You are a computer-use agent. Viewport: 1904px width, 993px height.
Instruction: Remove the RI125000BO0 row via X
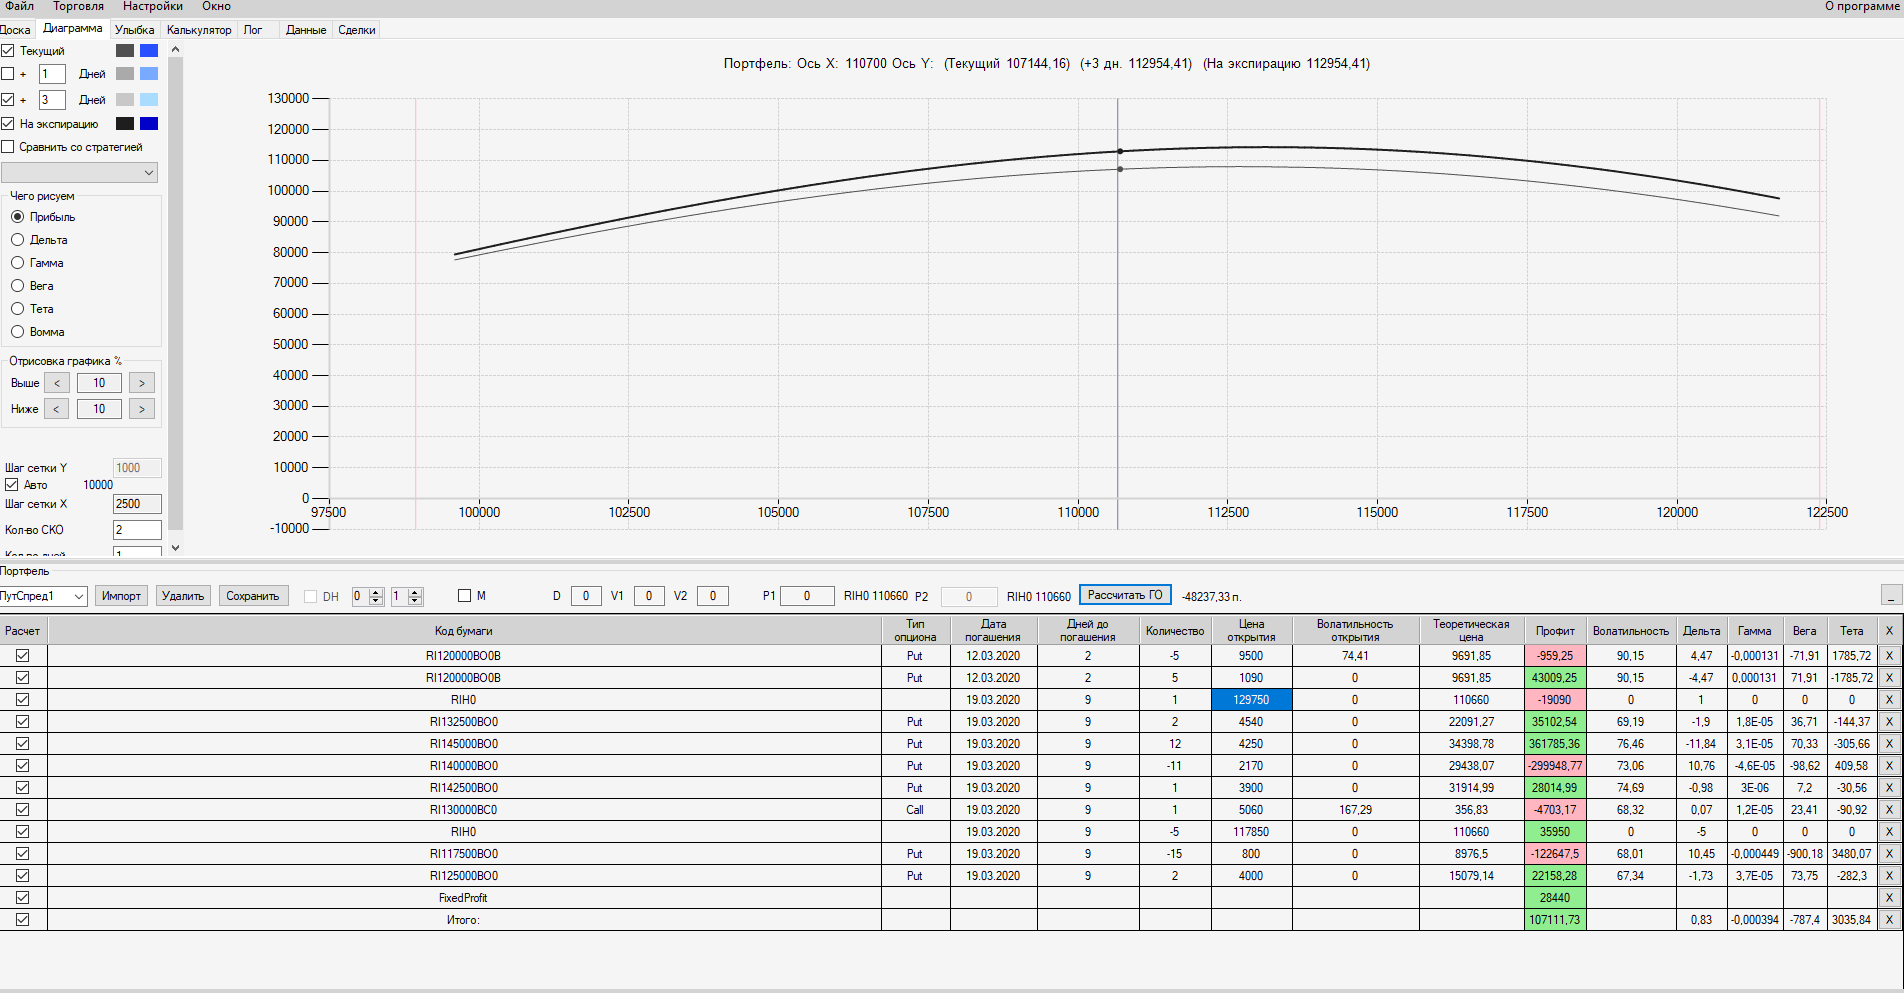click(1889, 876)
